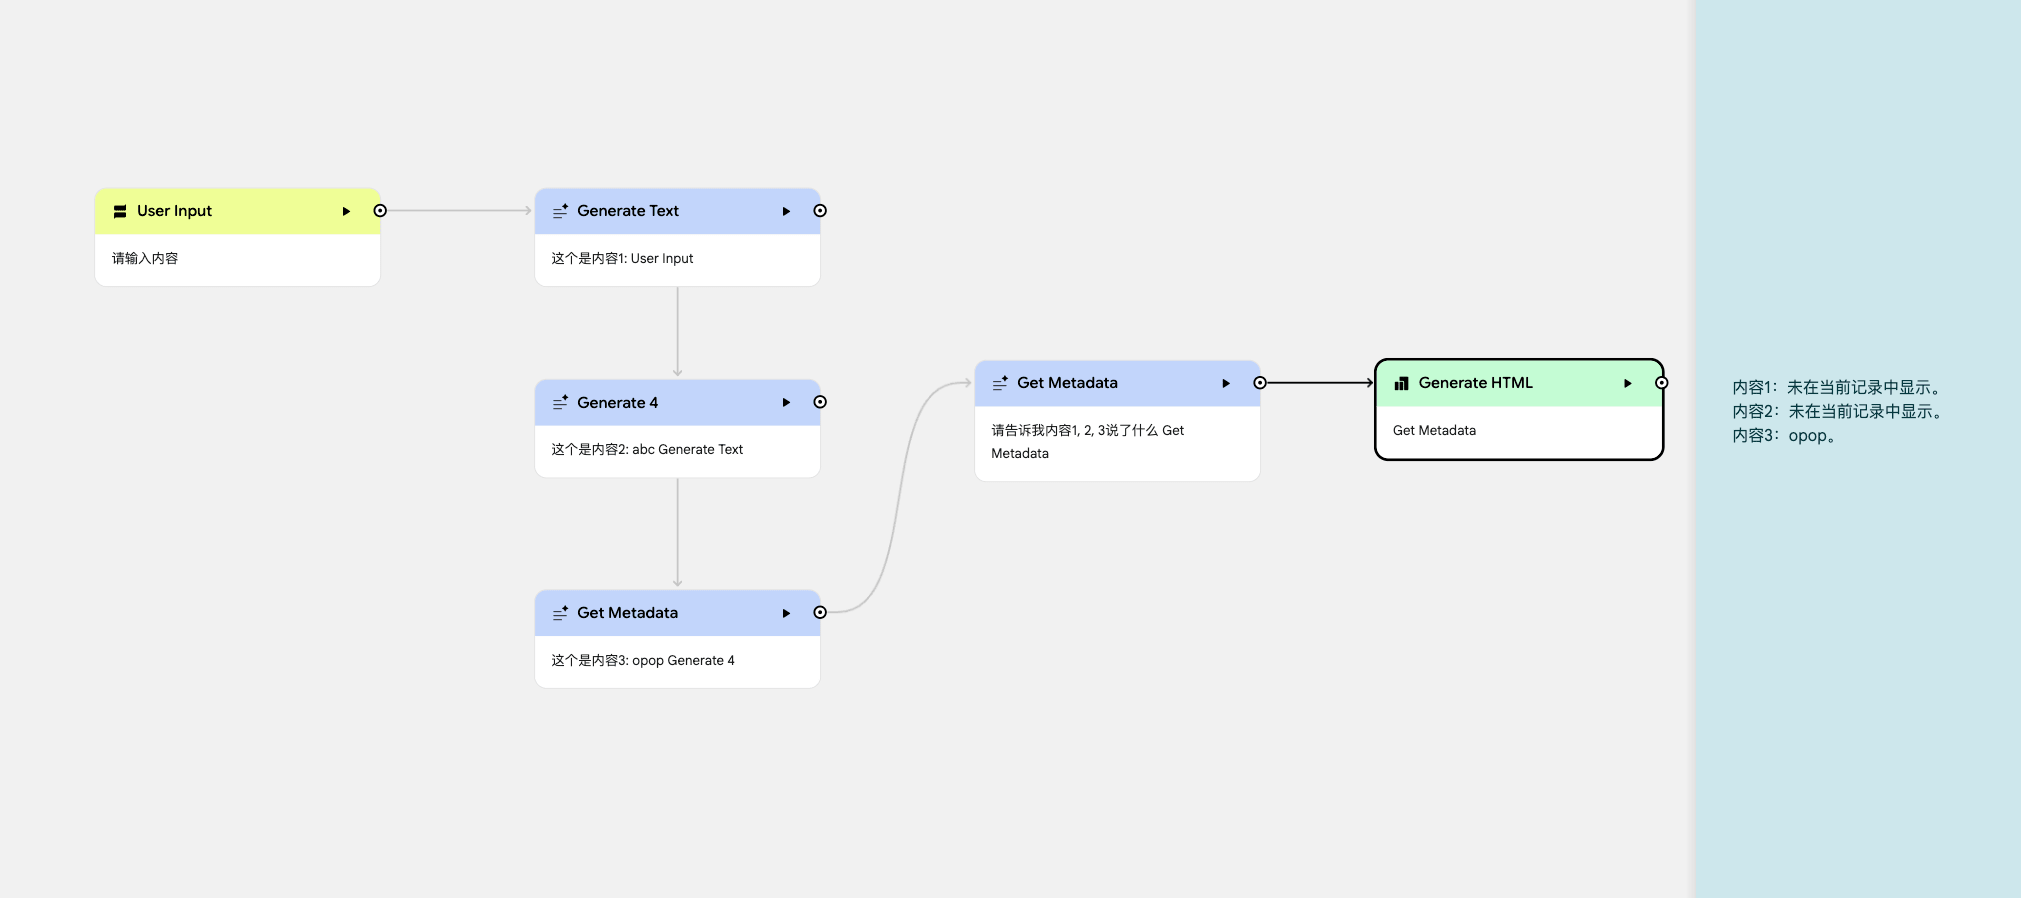Select the 这个是内容1 prompt in Generate Text

622,258
